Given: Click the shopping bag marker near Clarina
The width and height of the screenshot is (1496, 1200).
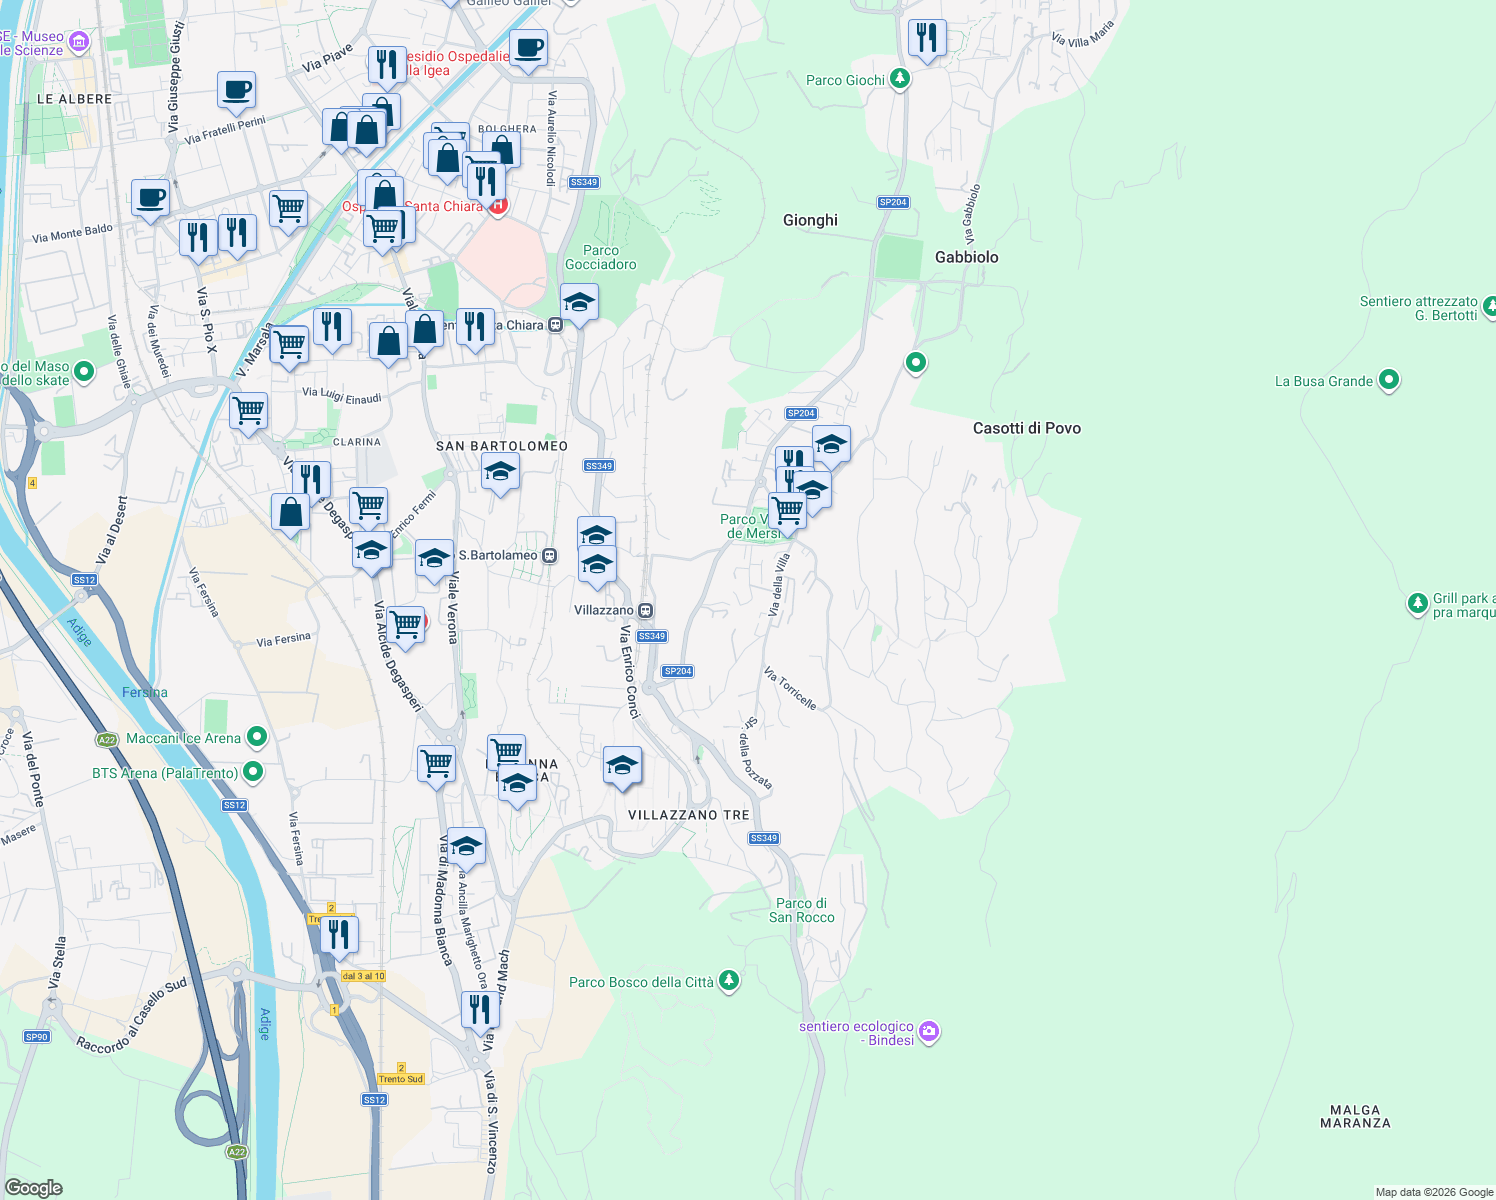Looking at the screenshot, I should 289,511.
